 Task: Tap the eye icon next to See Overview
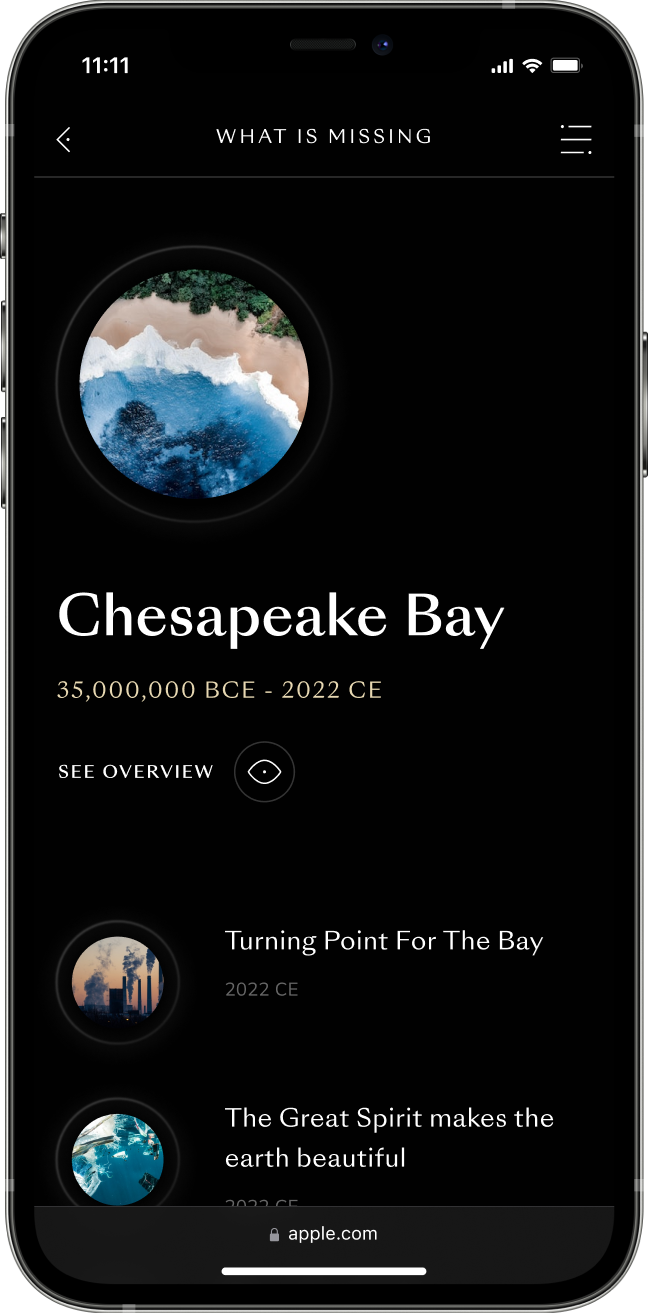264,772
